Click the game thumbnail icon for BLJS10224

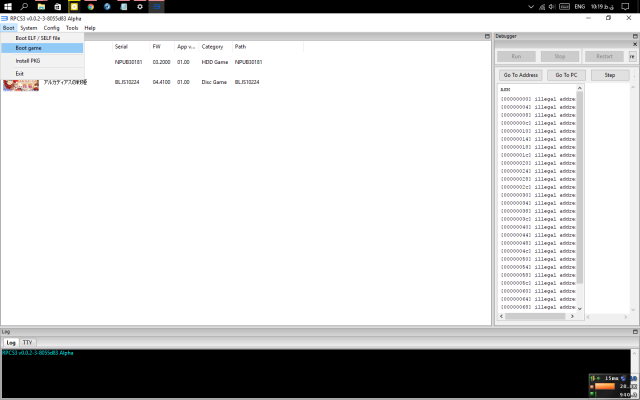20,83
